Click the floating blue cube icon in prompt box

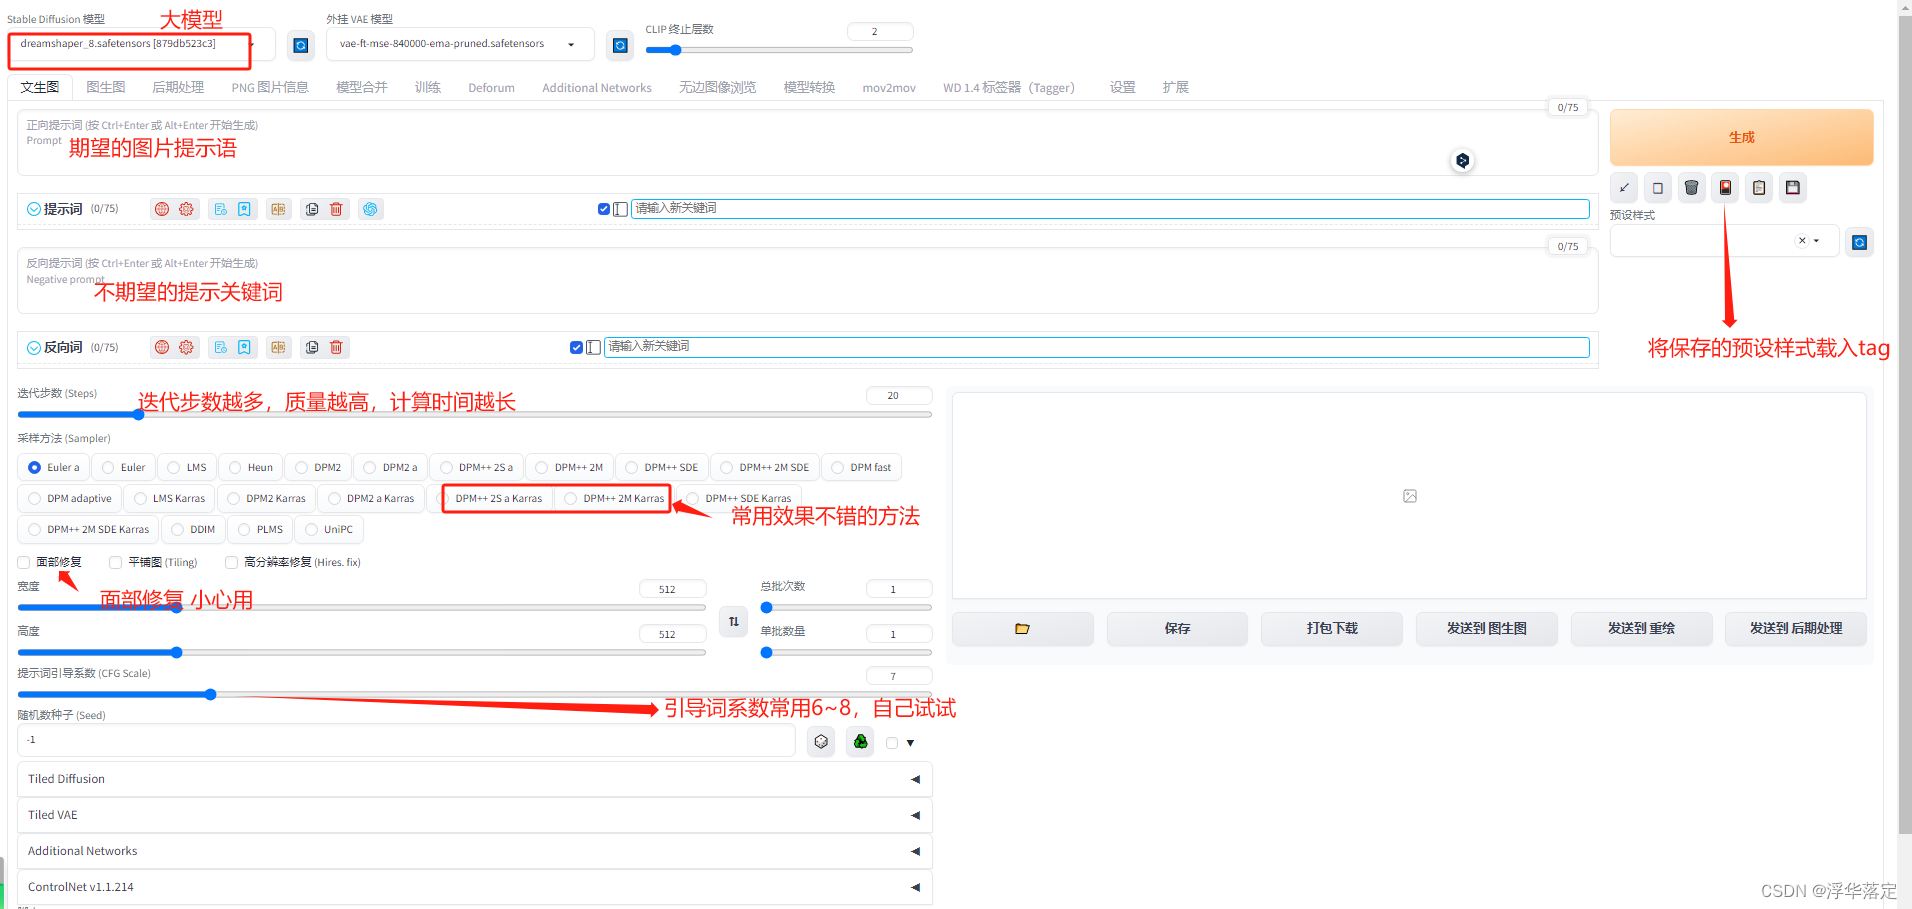coord(1462,160)
